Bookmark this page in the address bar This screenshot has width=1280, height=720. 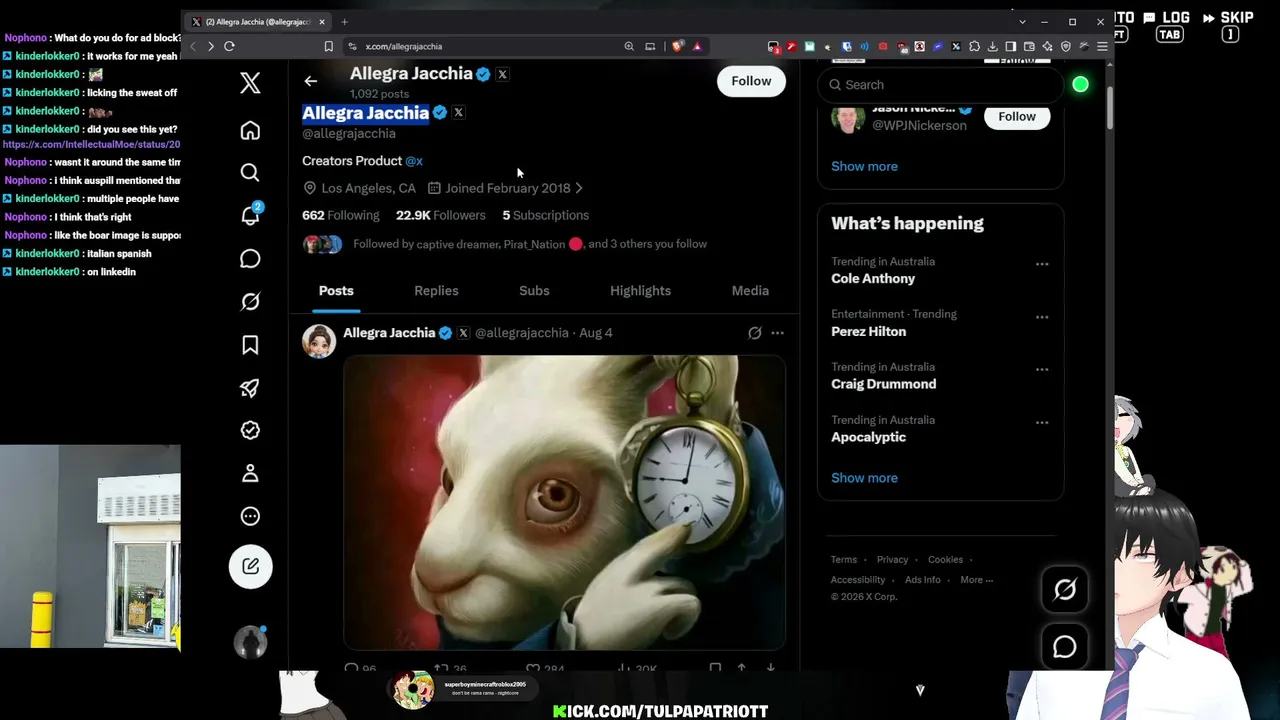(x=328, y=46)
